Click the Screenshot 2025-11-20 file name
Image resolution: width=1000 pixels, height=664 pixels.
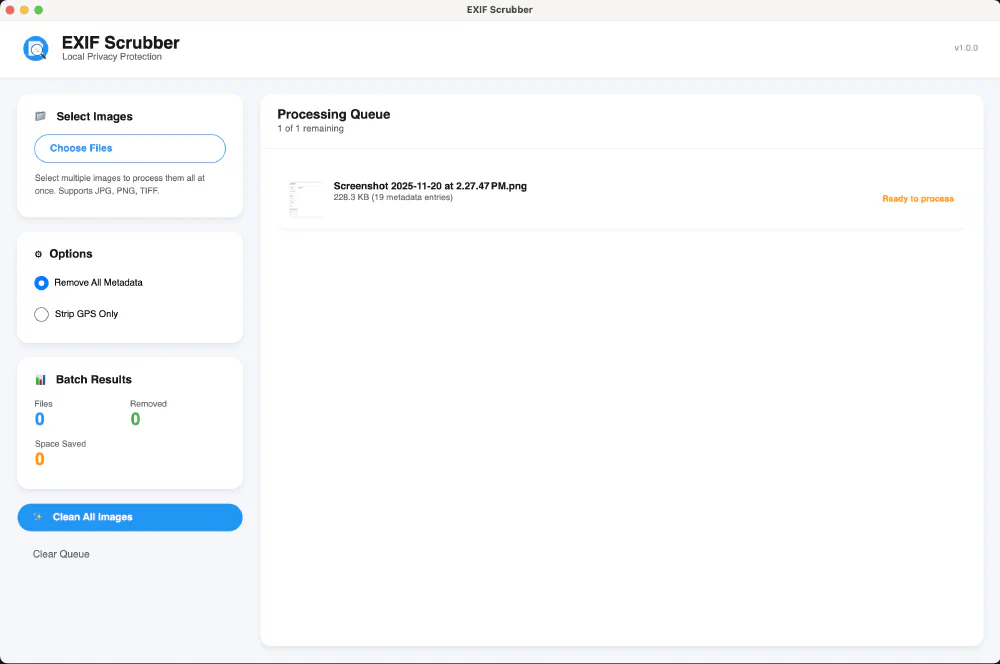430,186
